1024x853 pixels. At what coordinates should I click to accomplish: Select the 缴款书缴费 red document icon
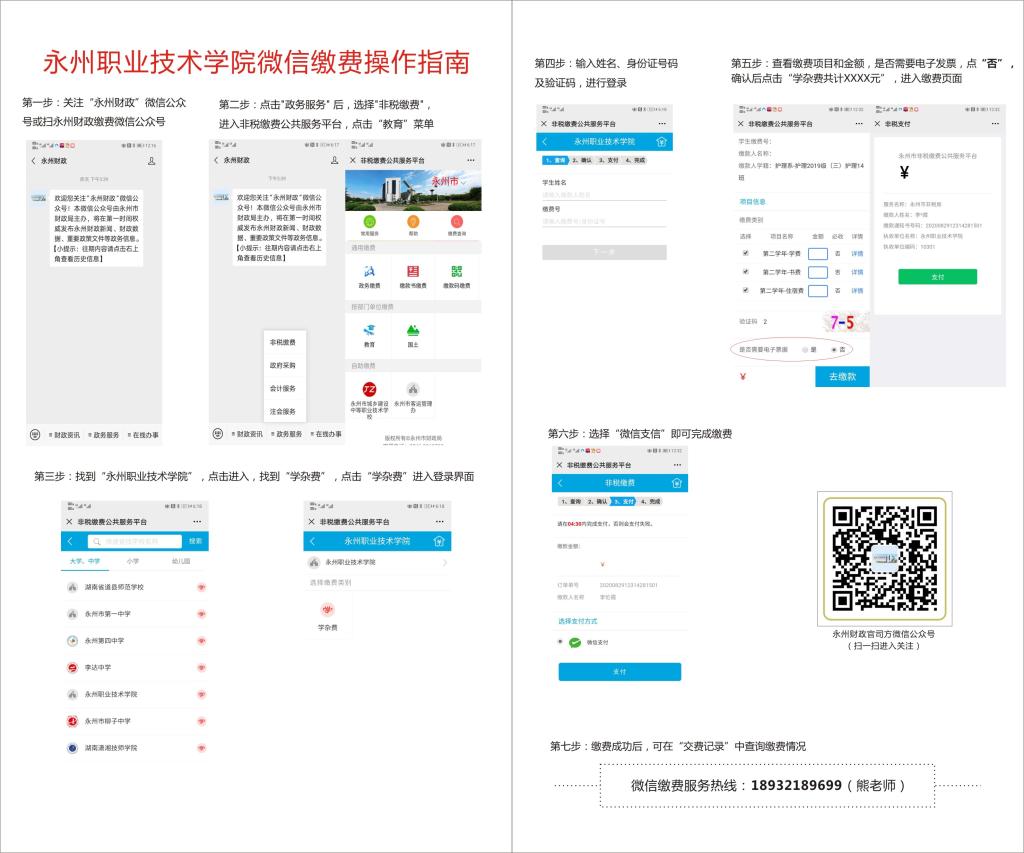(413, 271)
